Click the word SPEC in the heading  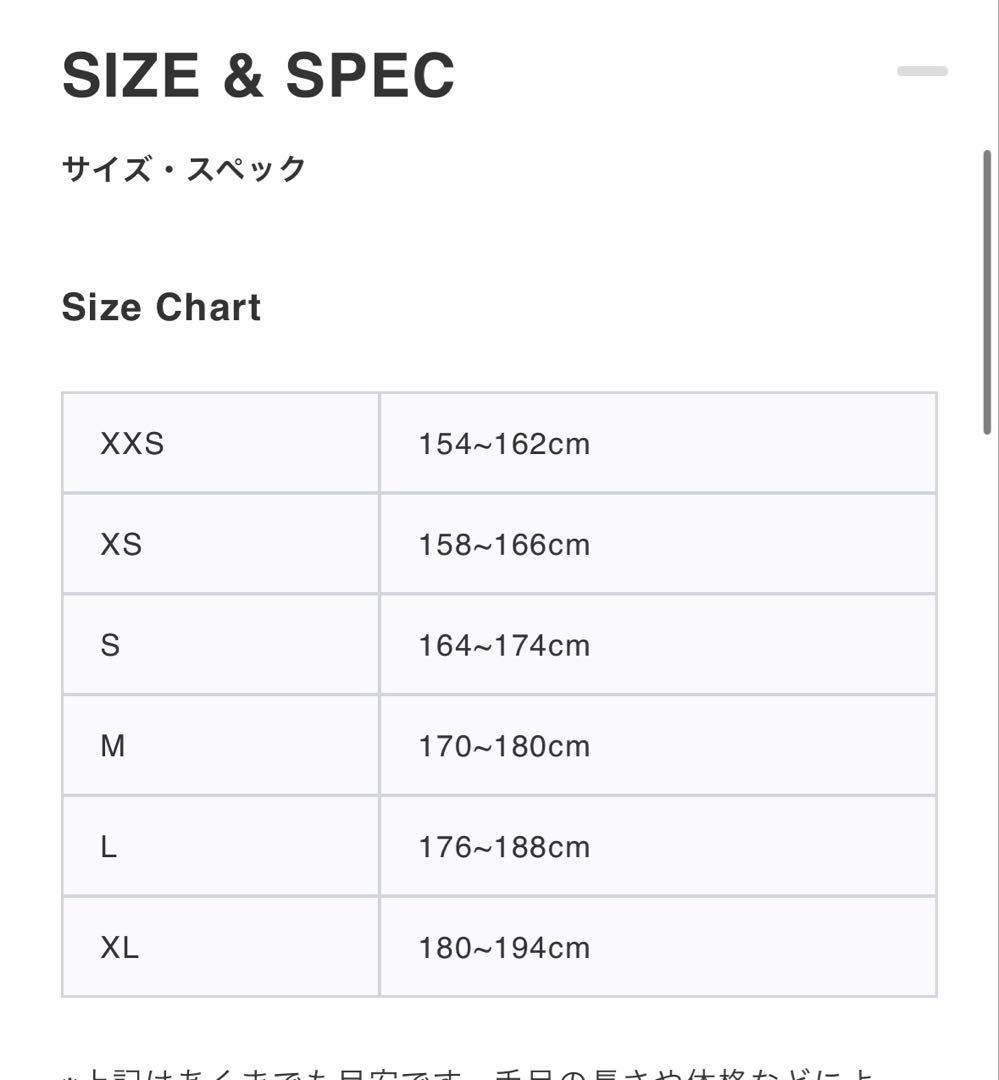click(370, 75)
